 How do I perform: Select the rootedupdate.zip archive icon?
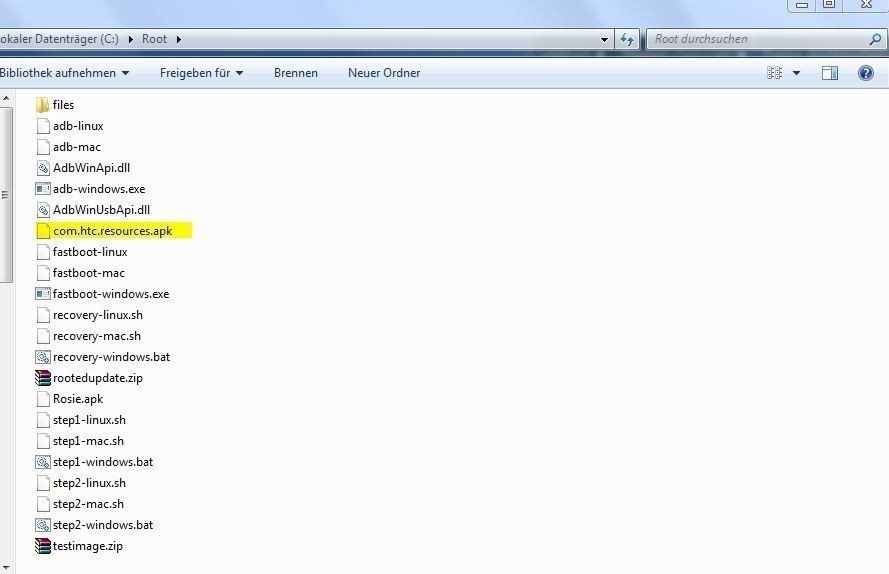(x=43, y=378)
